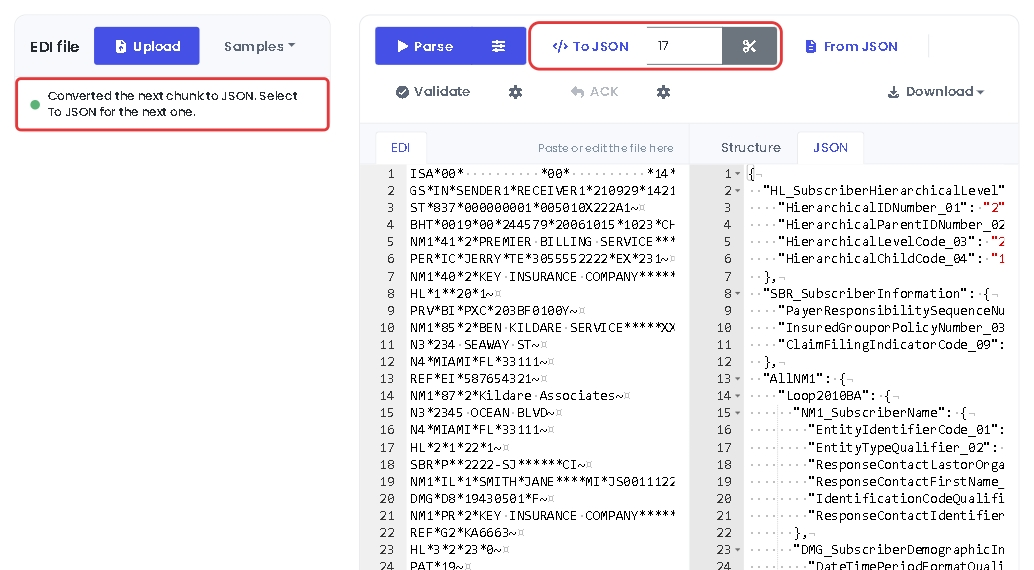The image size is (1034, 570).
Task: Switch to the Structure tab
Action: [750, 148]
